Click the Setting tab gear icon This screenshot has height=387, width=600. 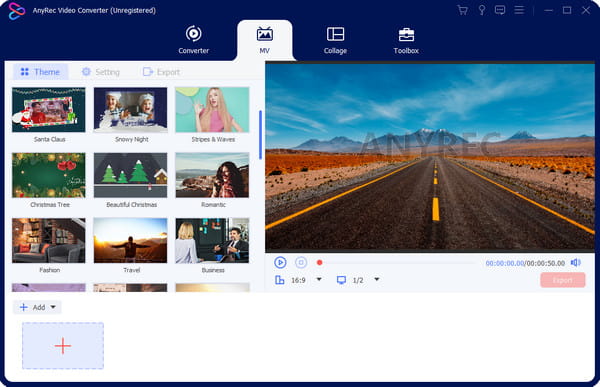click(x=86, y=72)
